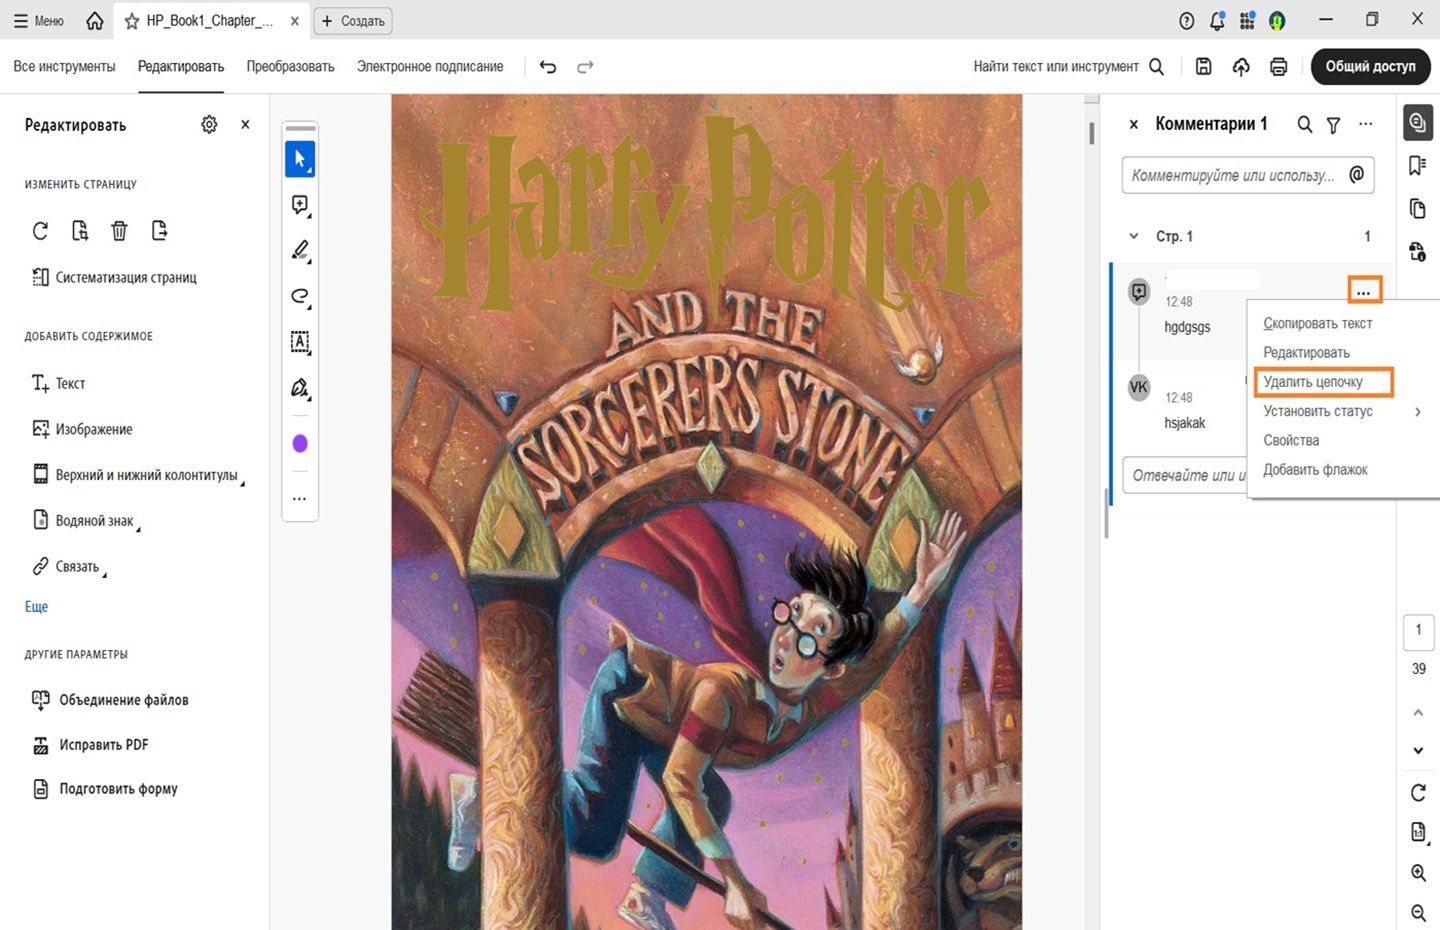Extract the page using the extract icon
Screen dimensions: 1440x930
tap(159, 231)
